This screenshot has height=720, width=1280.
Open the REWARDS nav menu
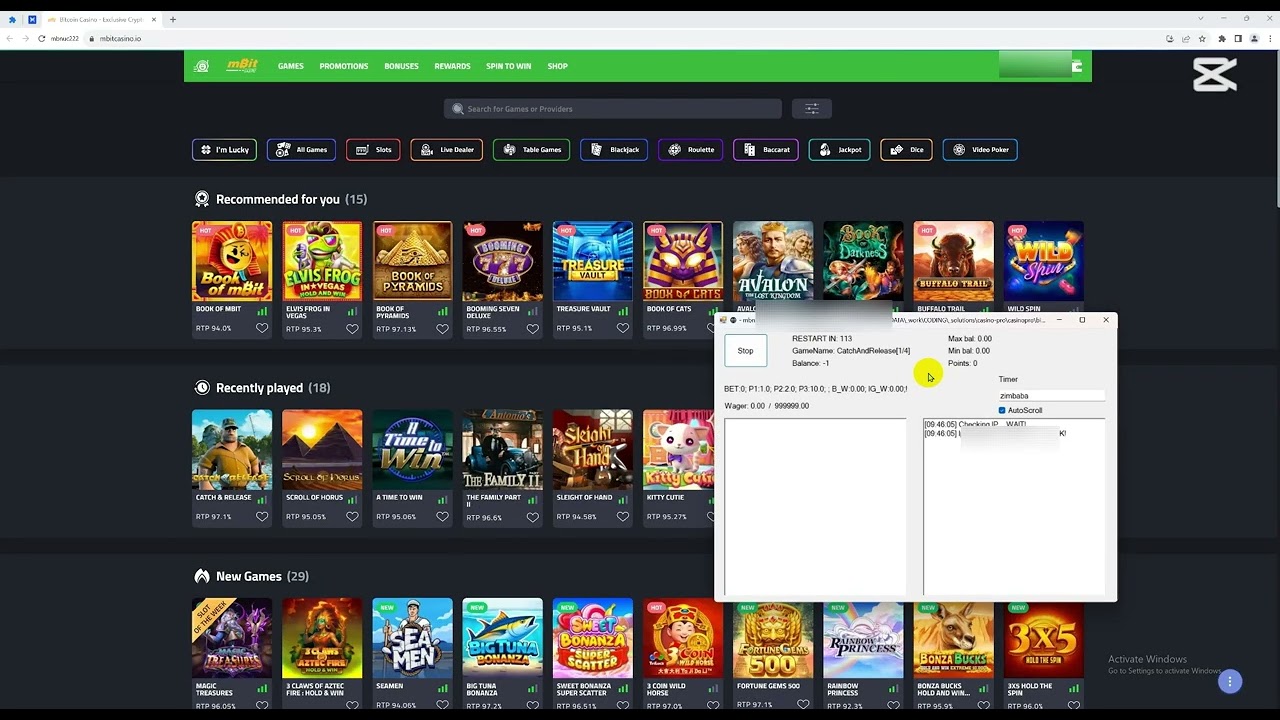452,66
